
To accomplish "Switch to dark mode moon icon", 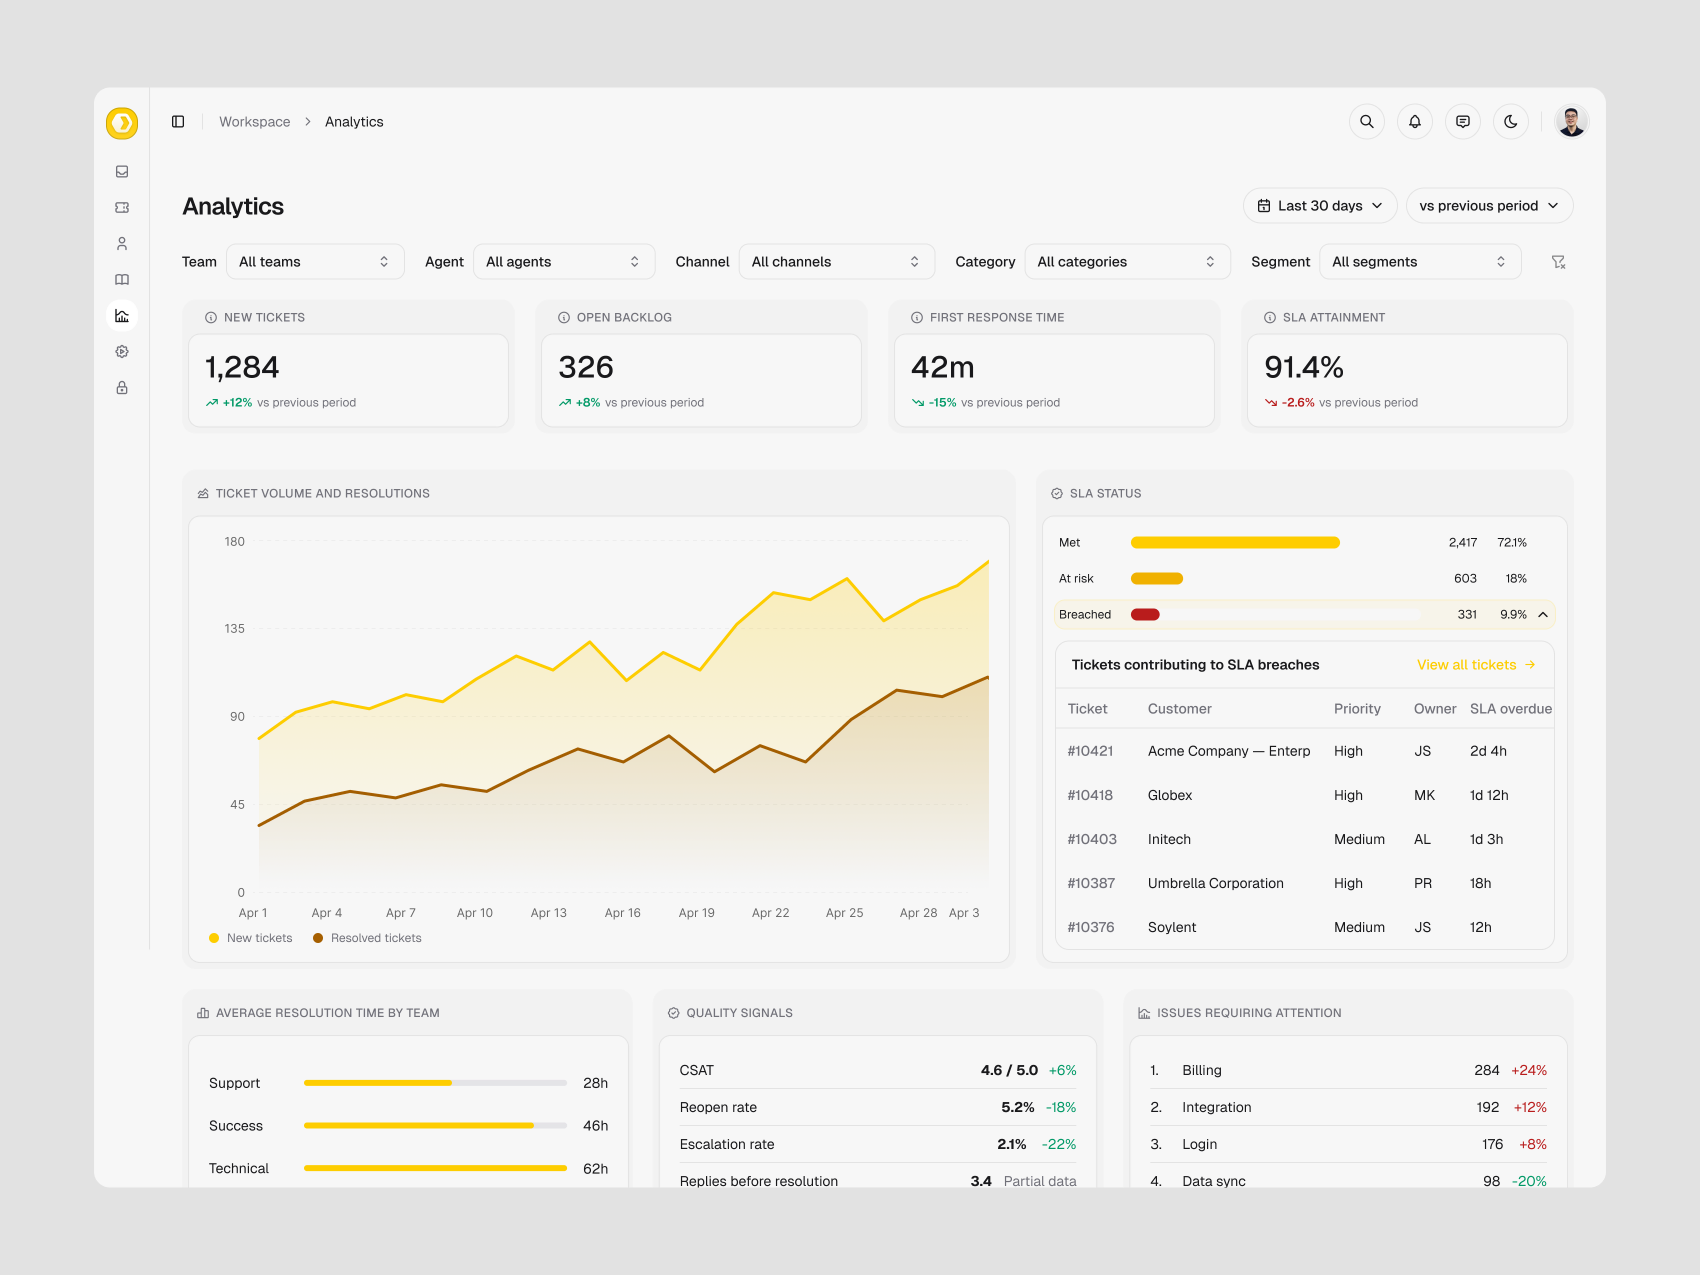I will [1511, 122].
